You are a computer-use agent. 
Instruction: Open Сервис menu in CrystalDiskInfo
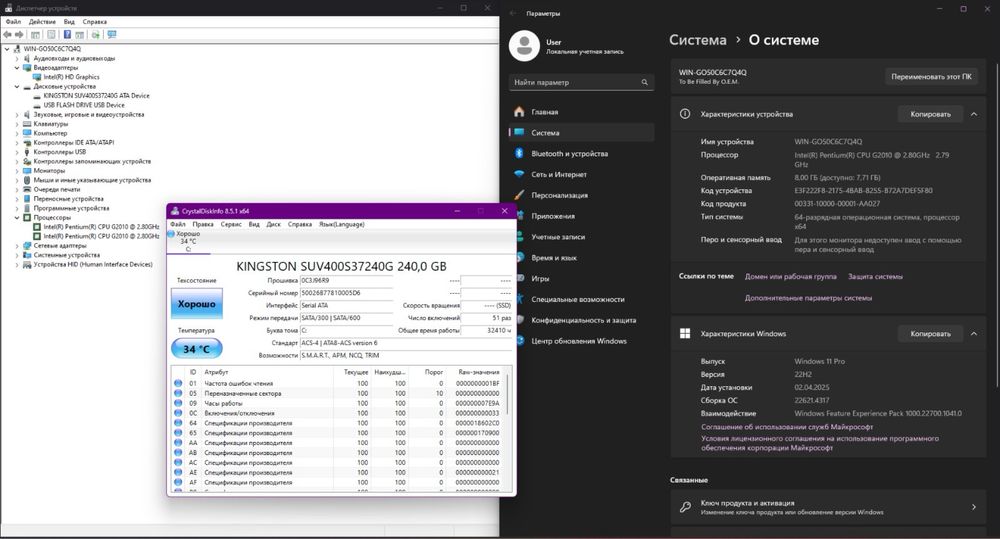(x=231, y=225)
